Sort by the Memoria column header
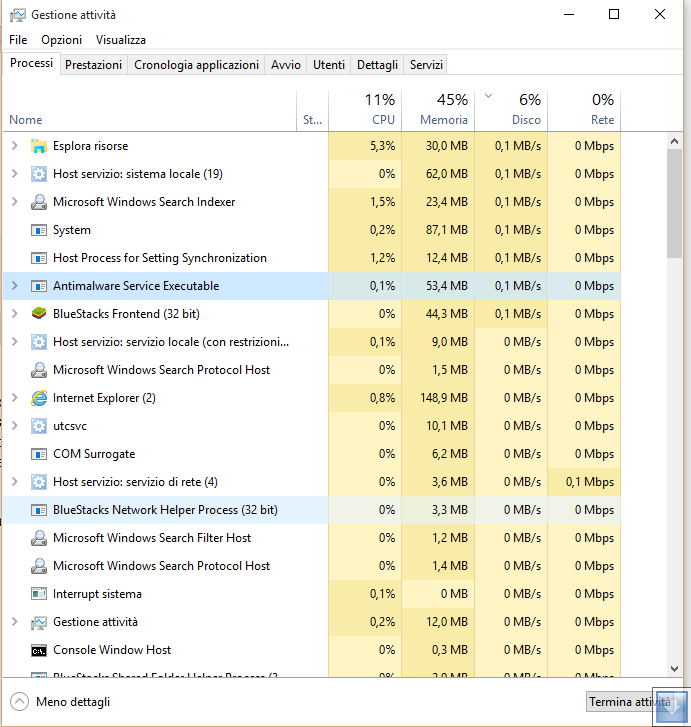 coord(438,110)
